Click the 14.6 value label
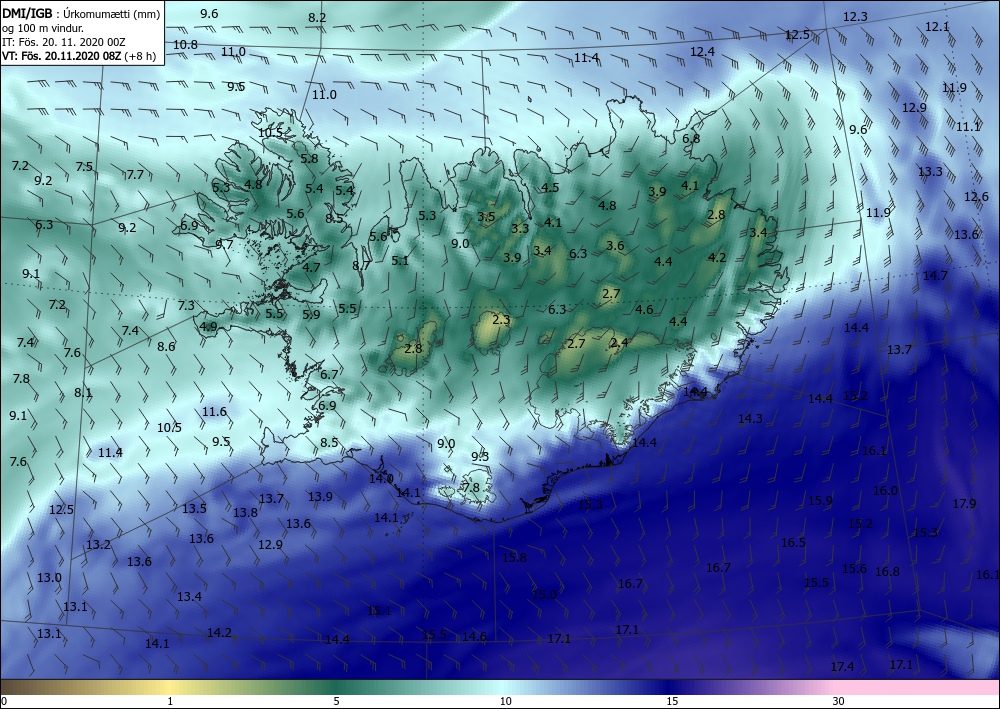This screenshot has width=1000, height=709. [x=474, y=637]
